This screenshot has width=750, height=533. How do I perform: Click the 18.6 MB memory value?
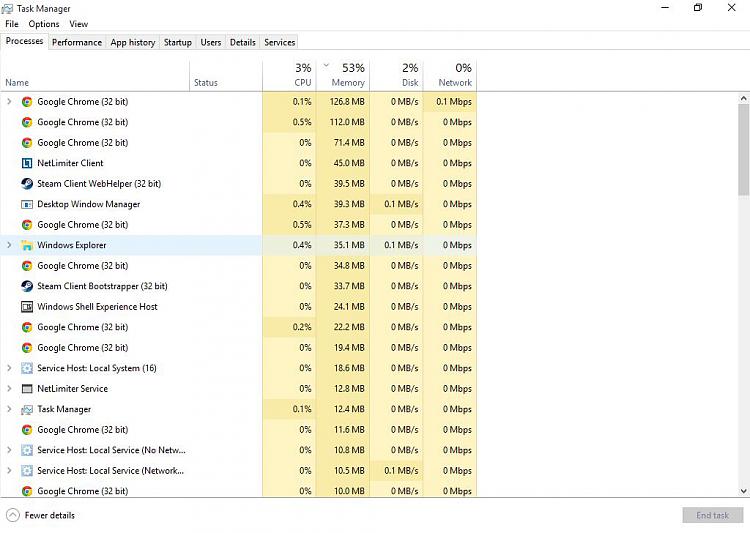(x=349, y=368)
